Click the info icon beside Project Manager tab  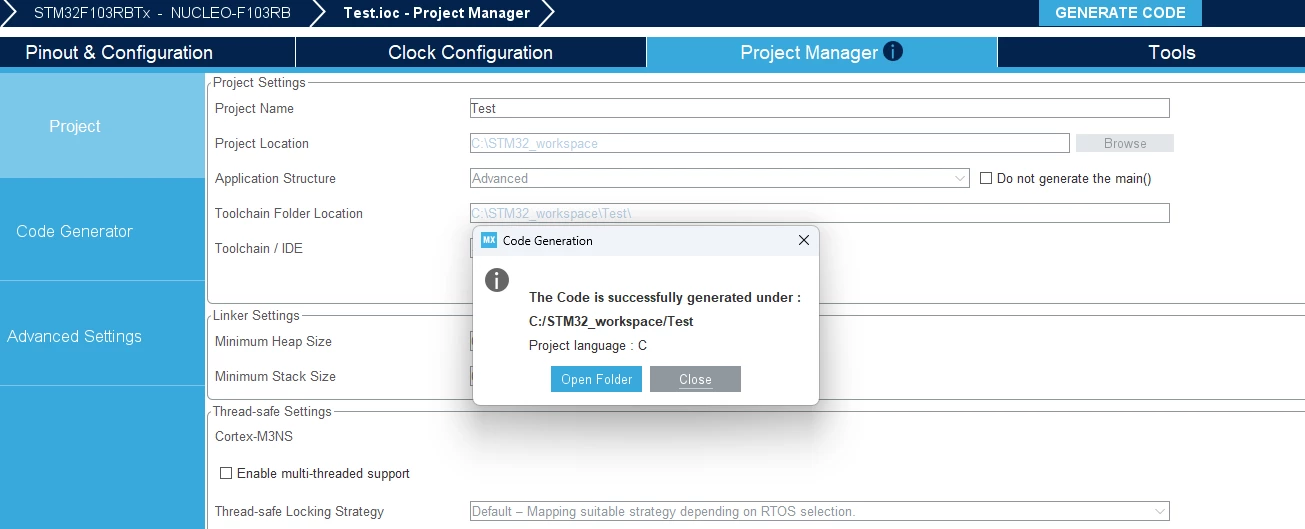(x=893, y=51)
